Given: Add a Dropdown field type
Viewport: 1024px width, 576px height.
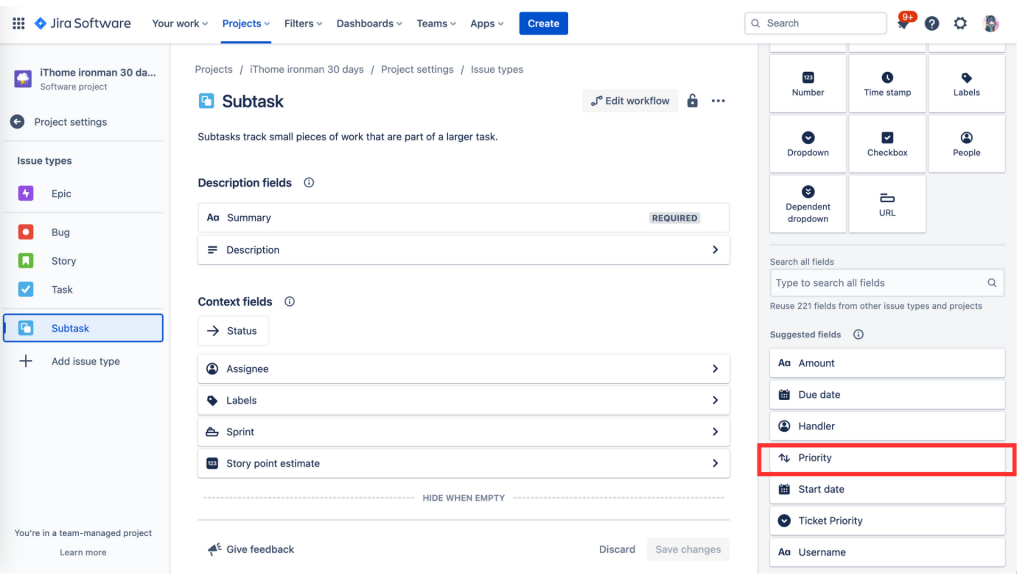Looking at the screenshot, I should [808, 144].
